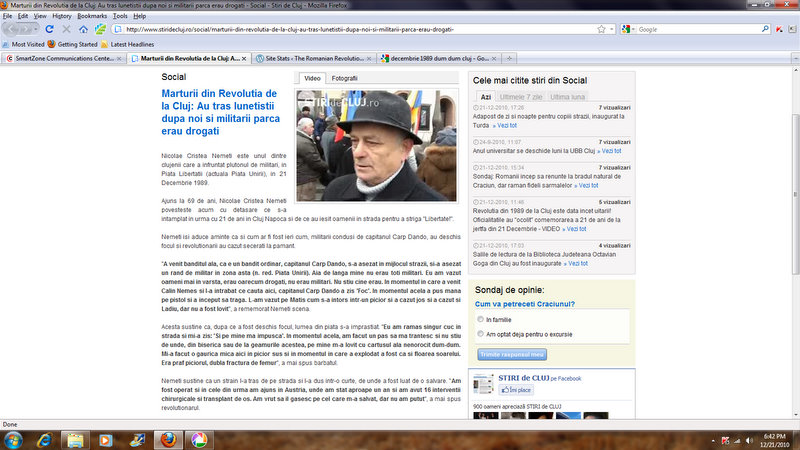Click the article video thumbnail
The height and width of the screenshot is (450, 800).
tap(375, 143)
